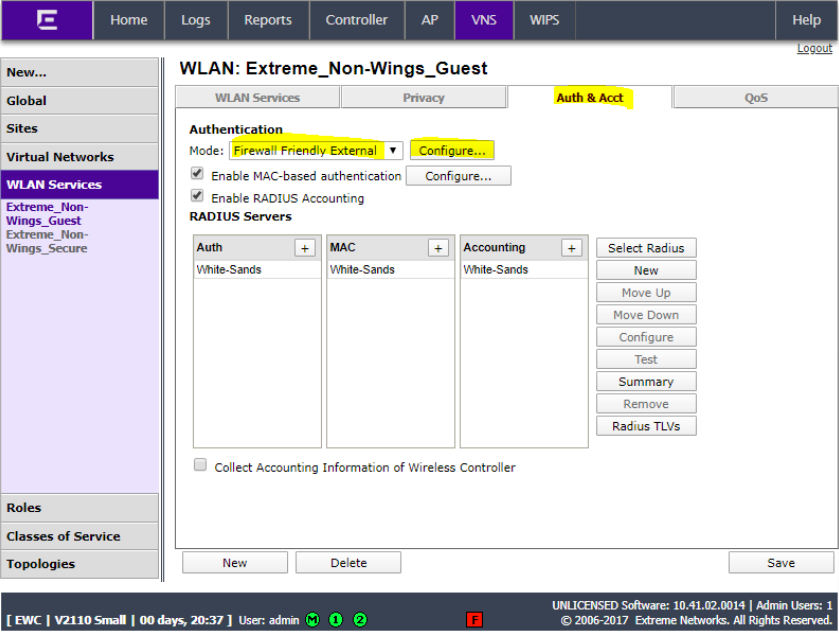Screen dimensions: 839x633
Task: Select New... in the left sidebar
Action: (x=80, y=73)
